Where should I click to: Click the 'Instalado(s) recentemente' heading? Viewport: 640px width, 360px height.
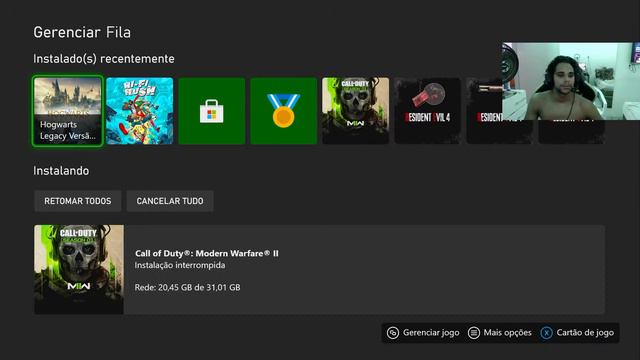[x=104, y=59]
